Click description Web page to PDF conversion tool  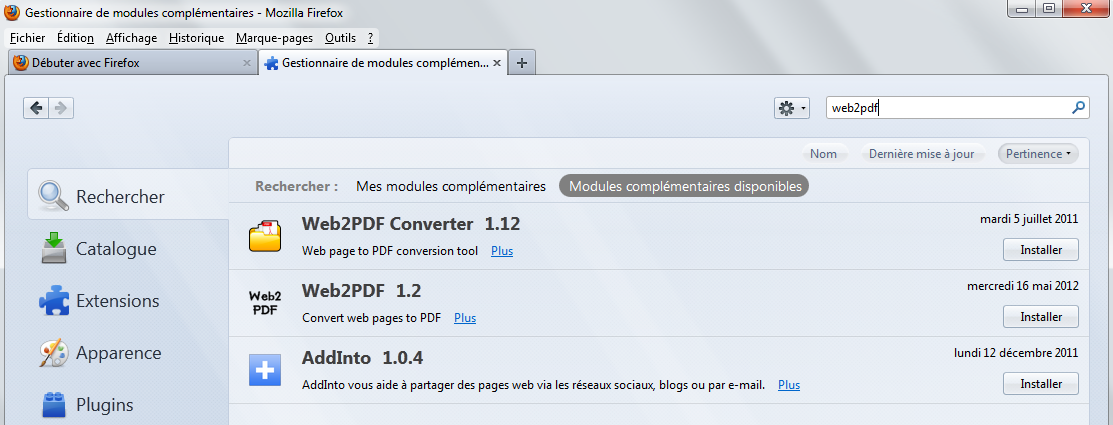[390, 251]
